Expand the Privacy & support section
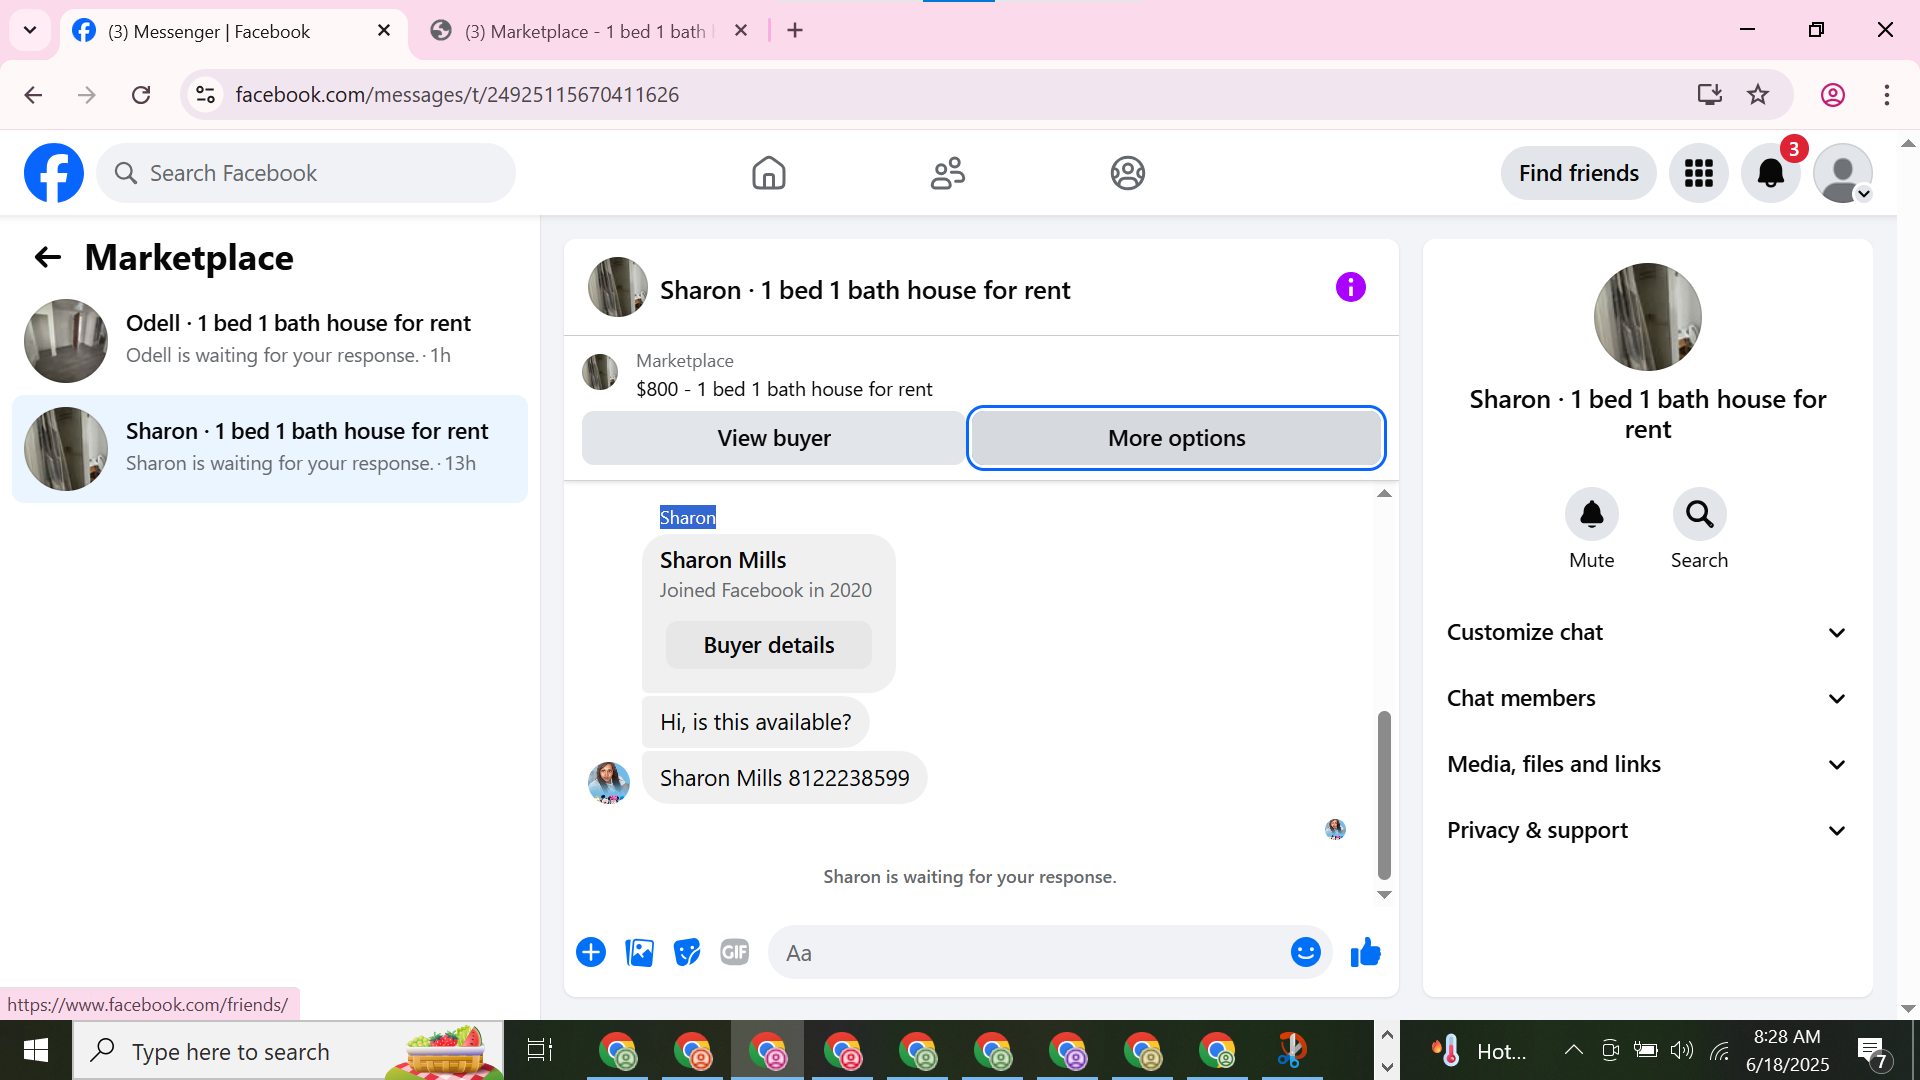 coord(1647,830)
